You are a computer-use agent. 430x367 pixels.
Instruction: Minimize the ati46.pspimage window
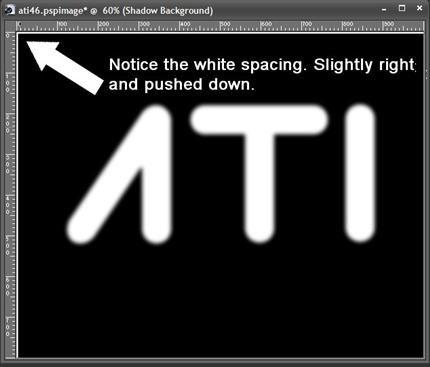(385, 10)
